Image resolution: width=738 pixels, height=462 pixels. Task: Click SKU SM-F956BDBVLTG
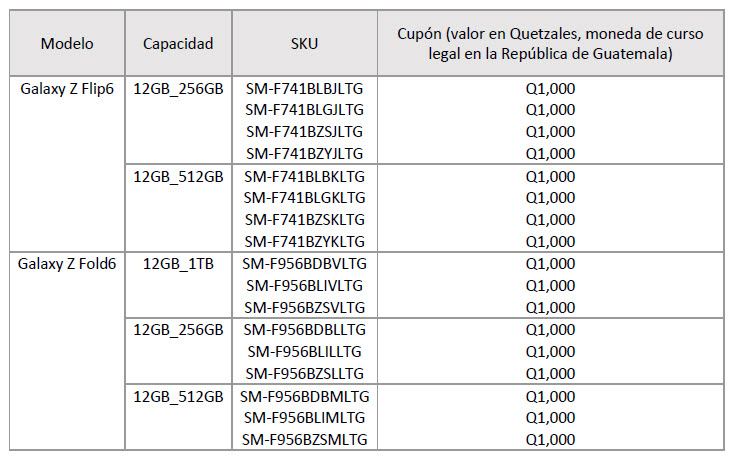tap(305, 264)
